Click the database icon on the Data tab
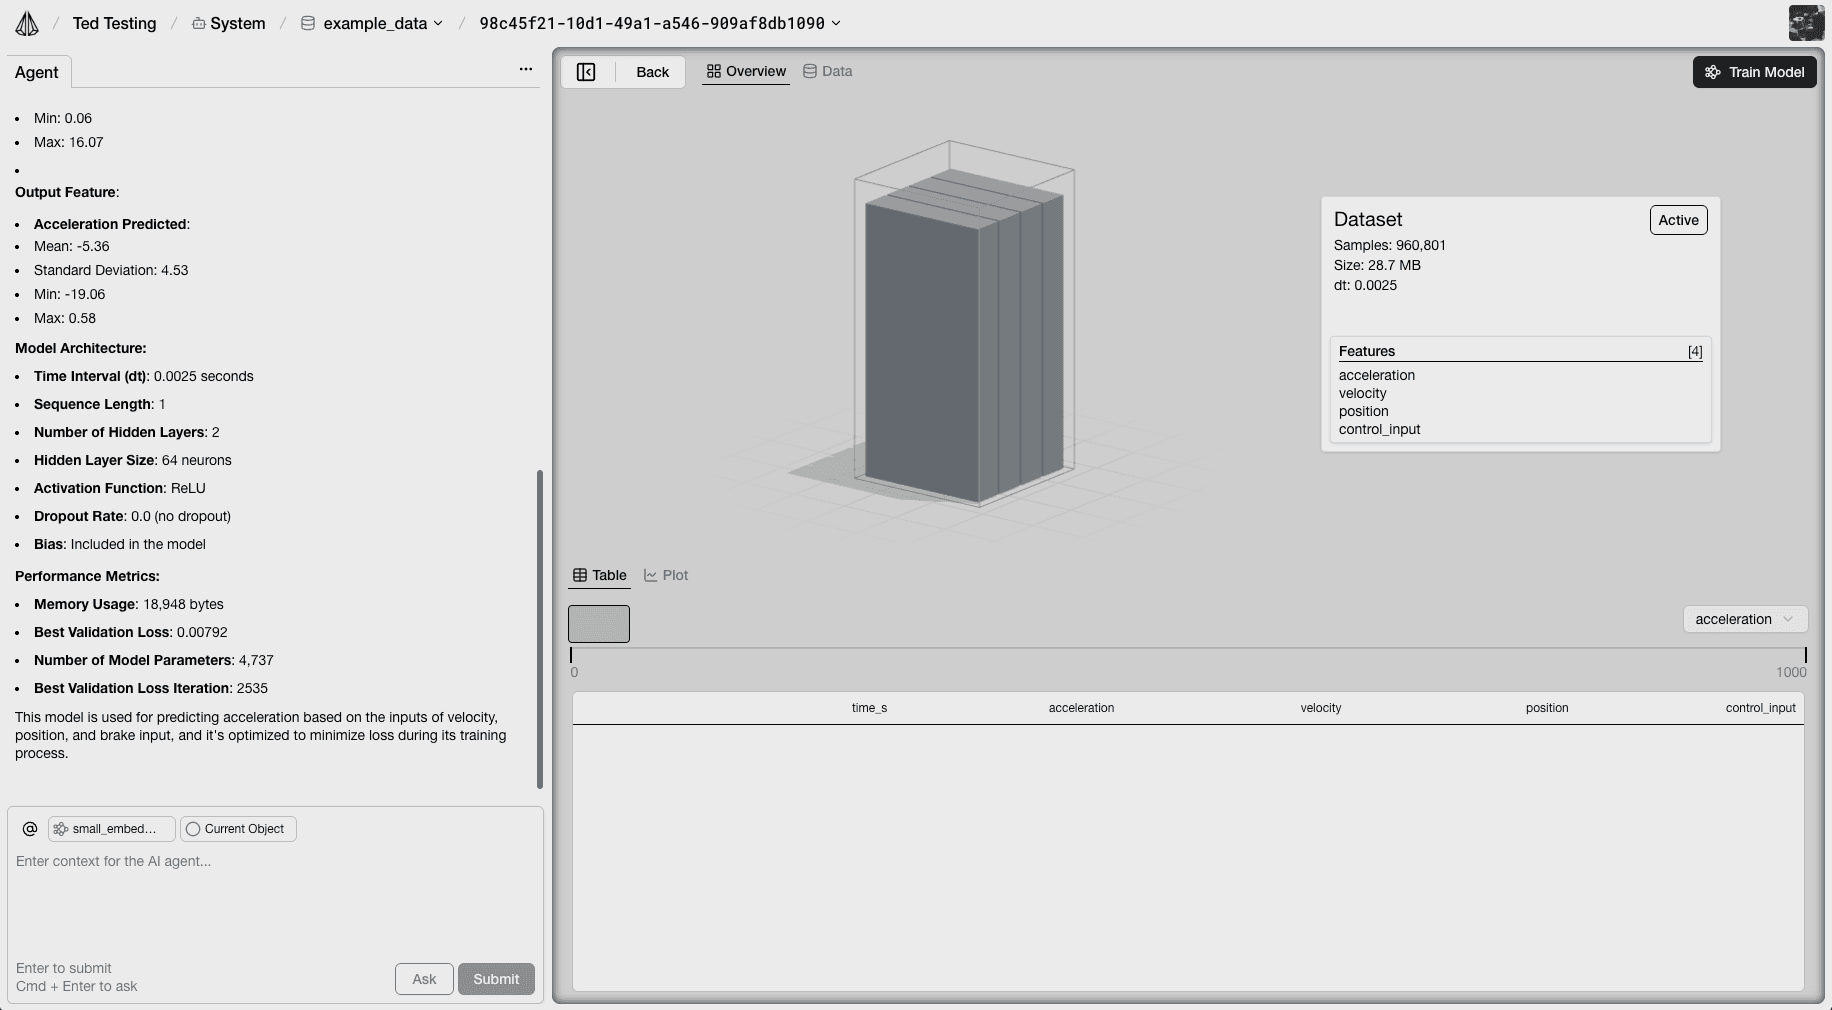 click(808, 71)
